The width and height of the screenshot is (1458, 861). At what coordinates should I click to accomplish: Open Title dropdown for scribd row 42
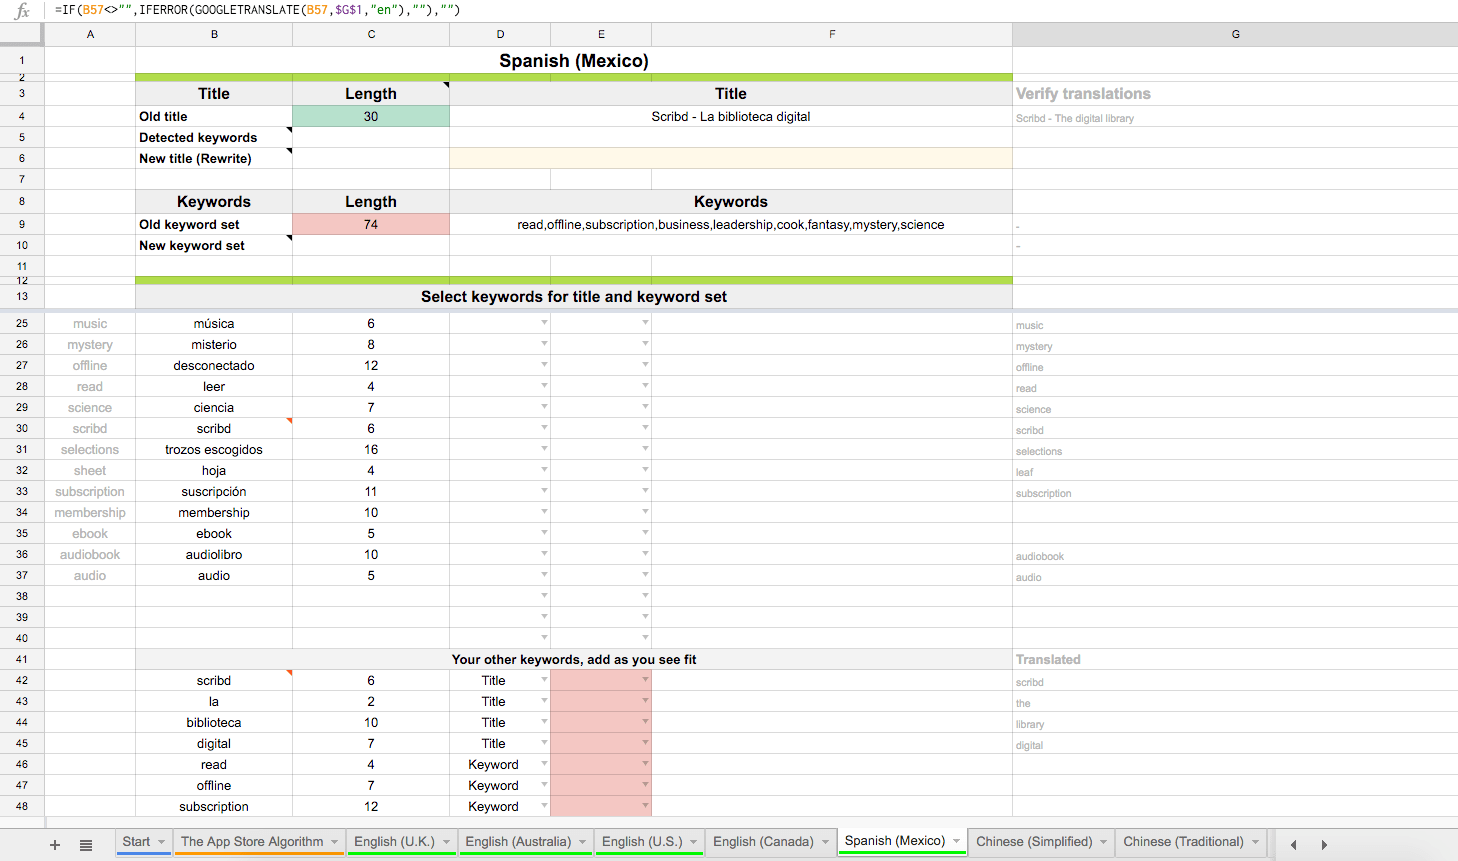pyautogui.click(x=544, y=680)
